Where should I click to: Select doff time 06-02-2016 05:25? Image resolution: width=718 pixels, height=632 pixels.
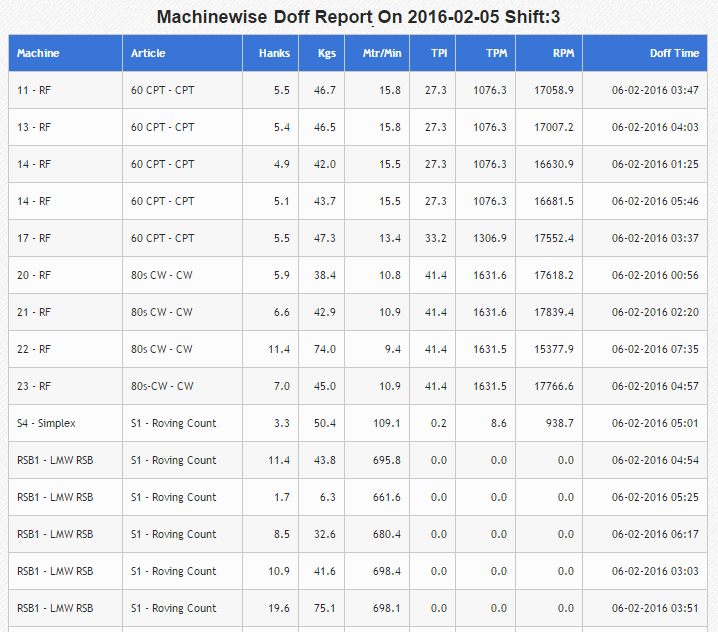[655, 497]
